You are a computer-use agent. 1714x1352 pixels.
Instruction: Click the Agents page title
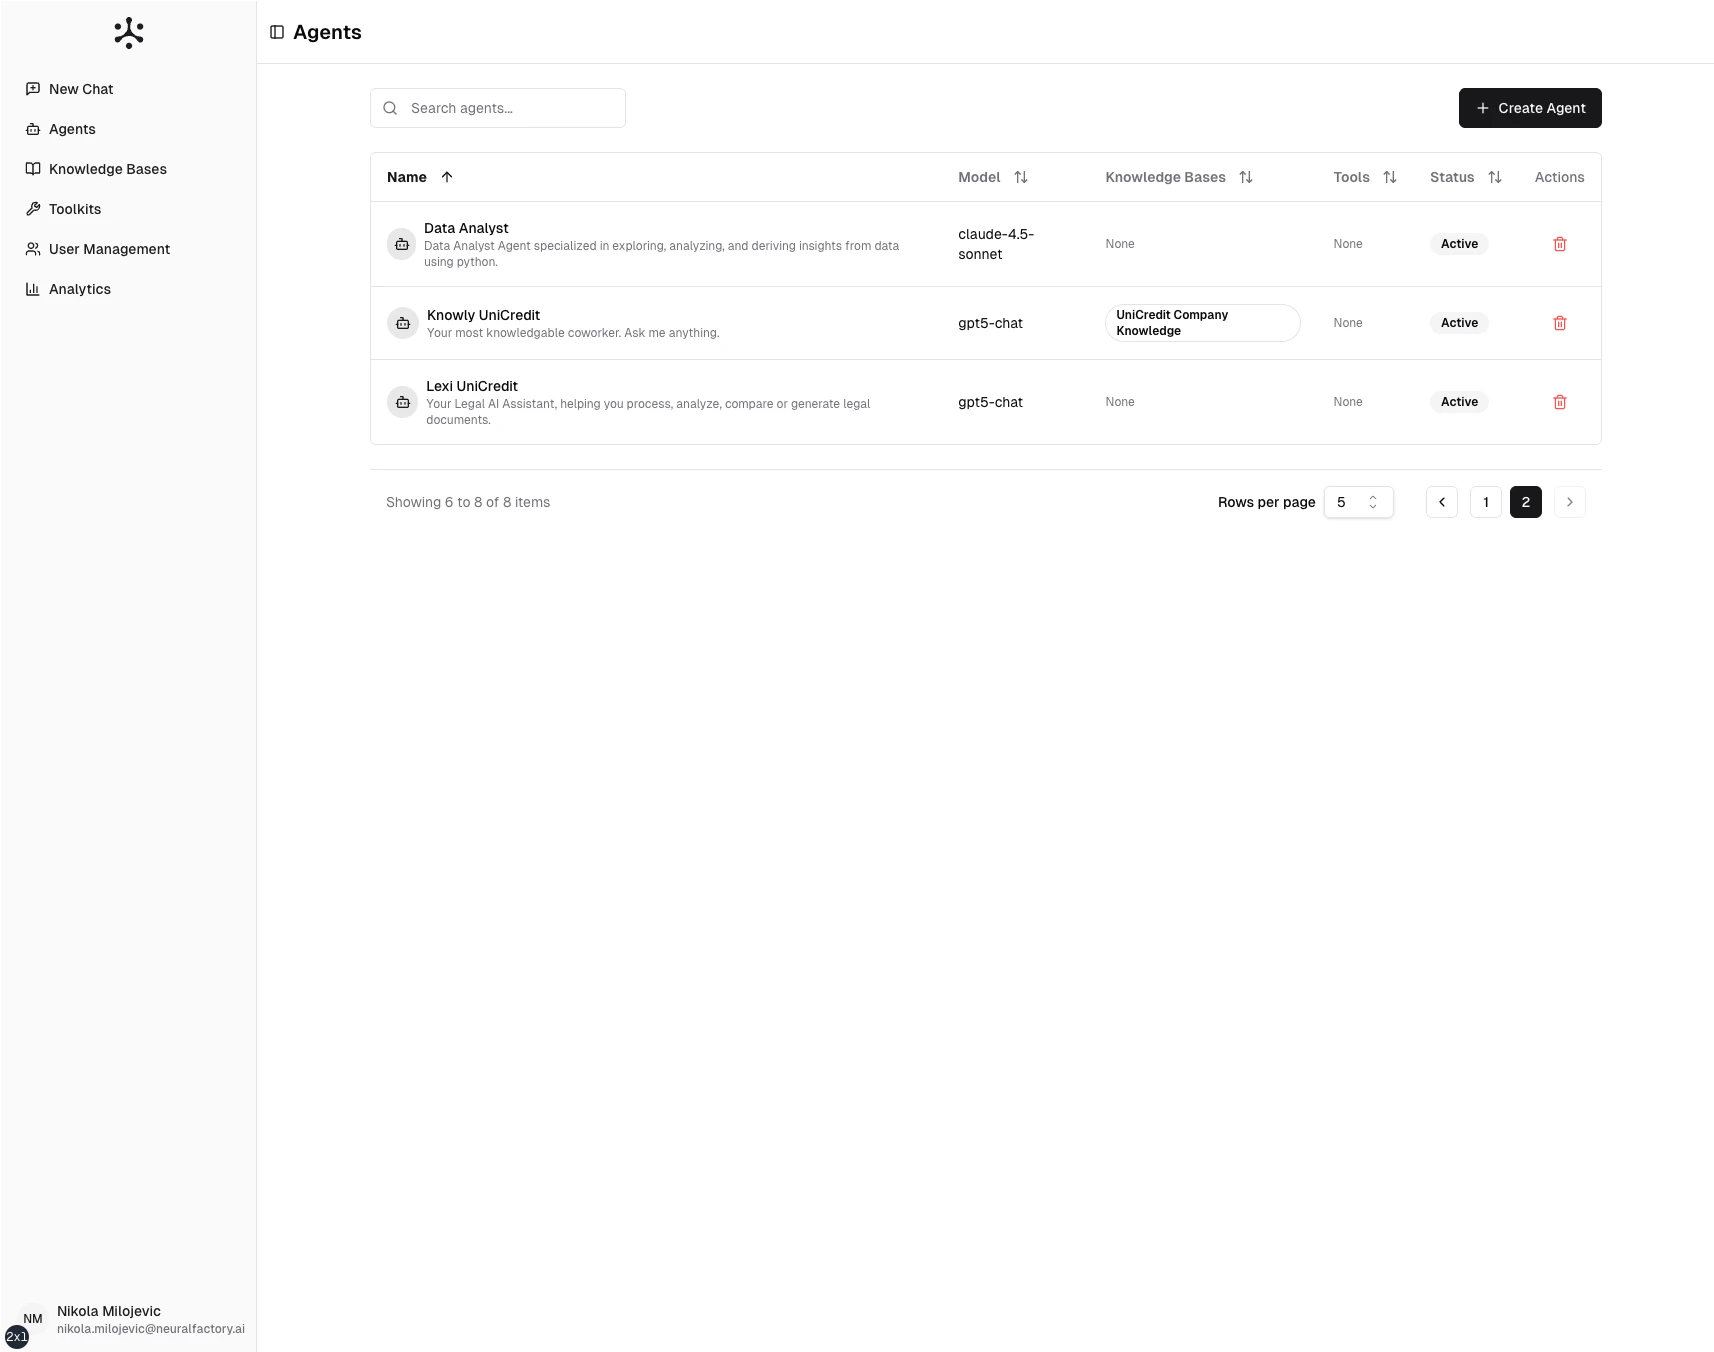(327, 32)
